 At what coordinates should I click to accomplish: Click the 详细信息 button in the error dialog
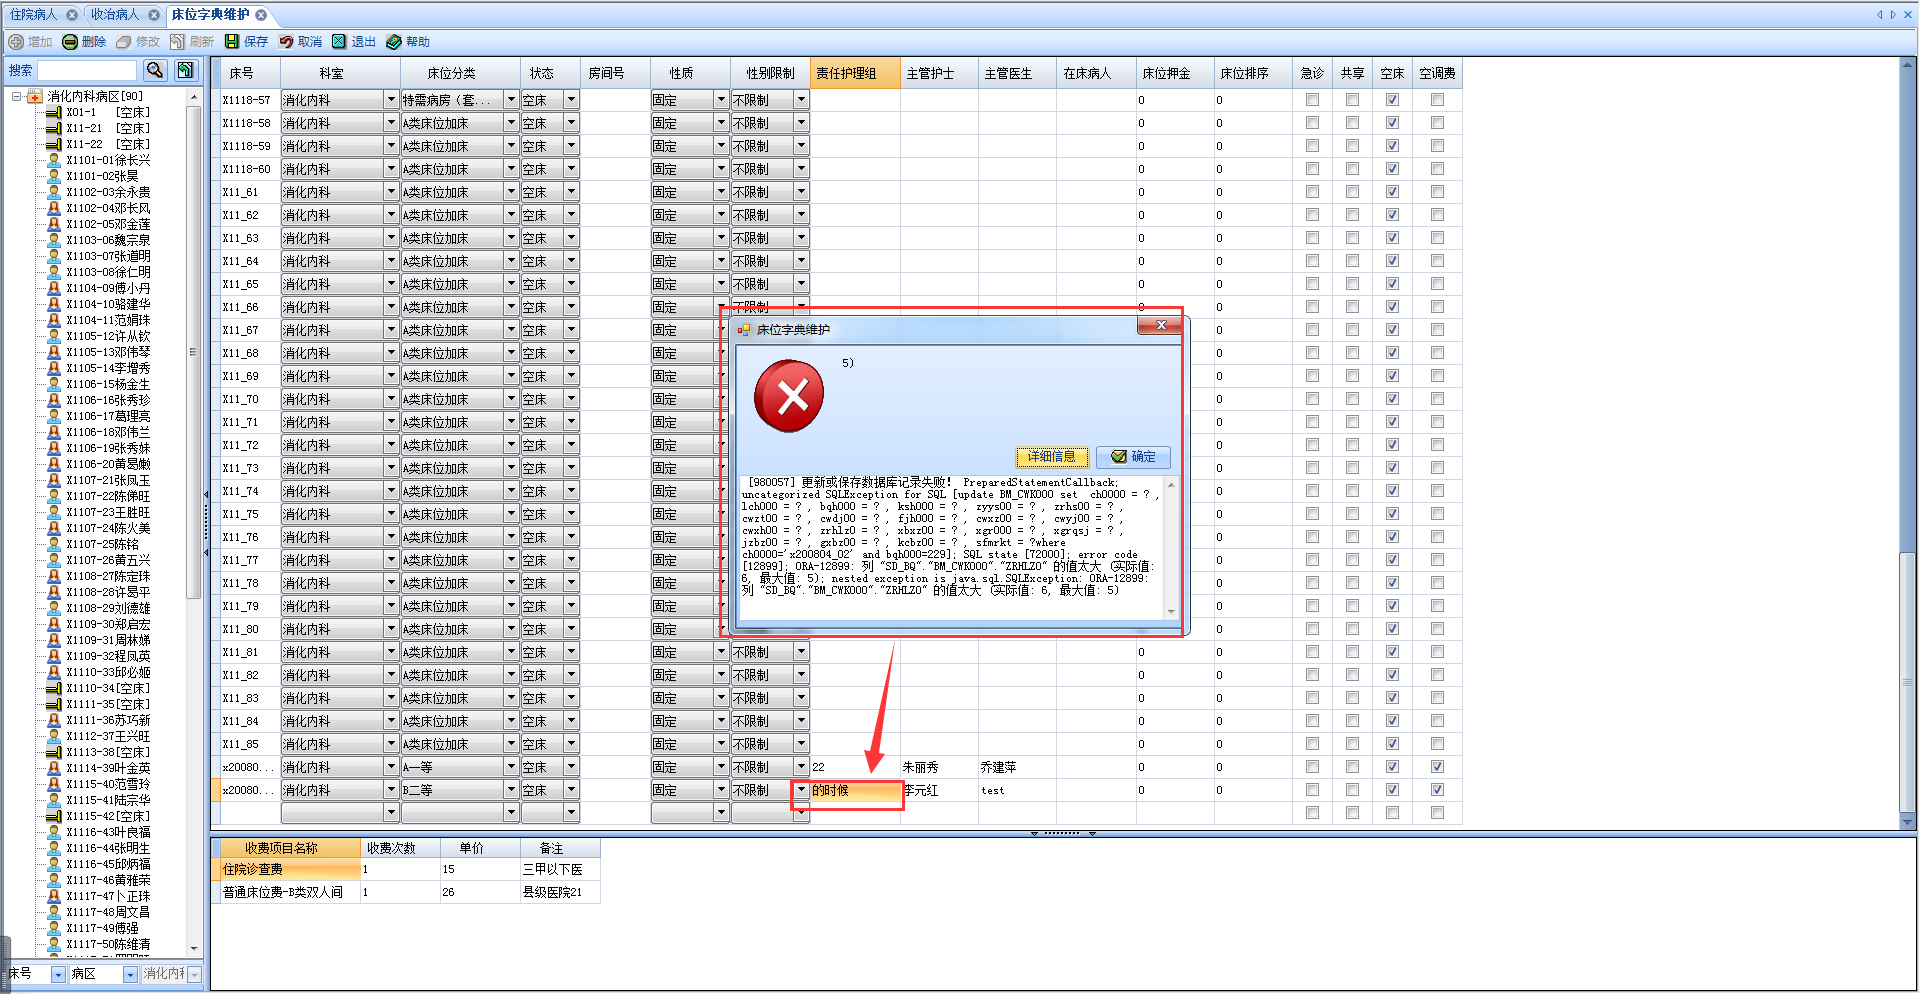[1052, 457]
